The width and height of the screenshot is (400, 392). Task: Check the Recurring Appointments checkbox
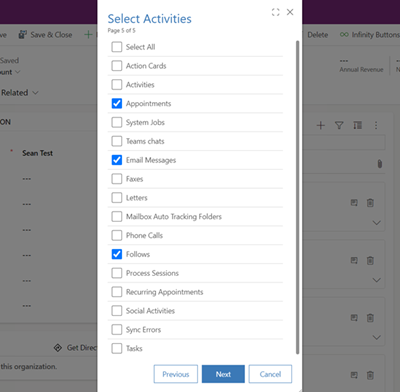[117, 292]
